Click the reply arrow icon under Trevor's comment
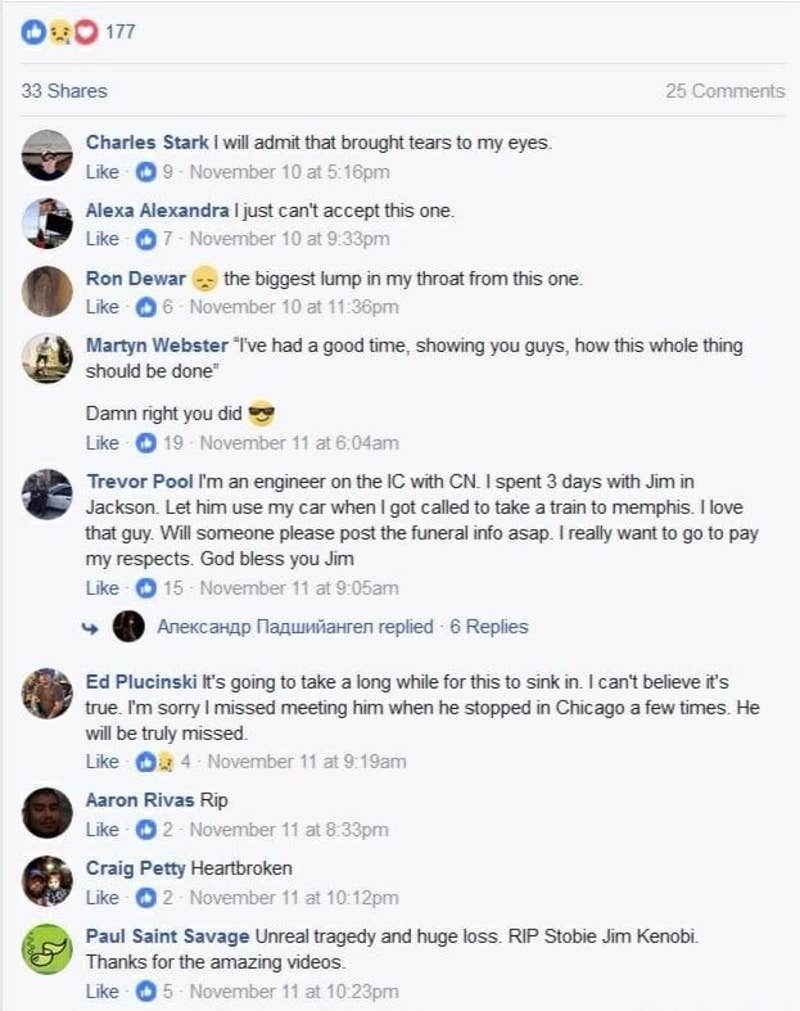The height and width of the screenshot is (1011, 800). coord(92,627)
